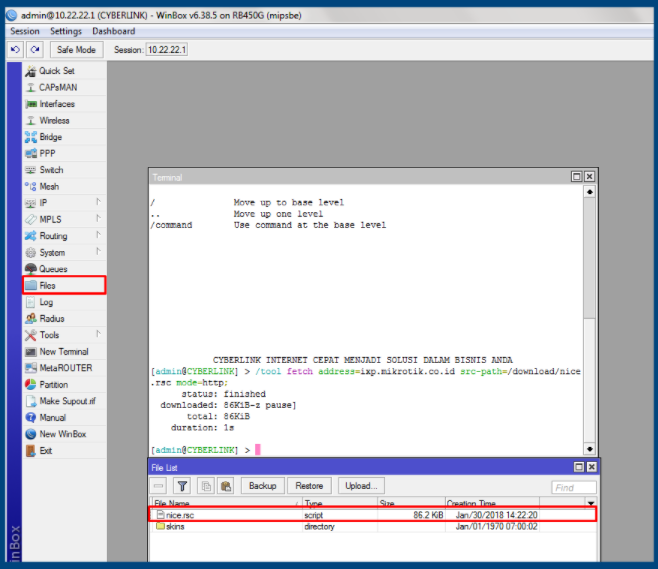Screen dimensions: 658x569
Task: Toggle Safe Mode
Action: [x=76, y=50]
